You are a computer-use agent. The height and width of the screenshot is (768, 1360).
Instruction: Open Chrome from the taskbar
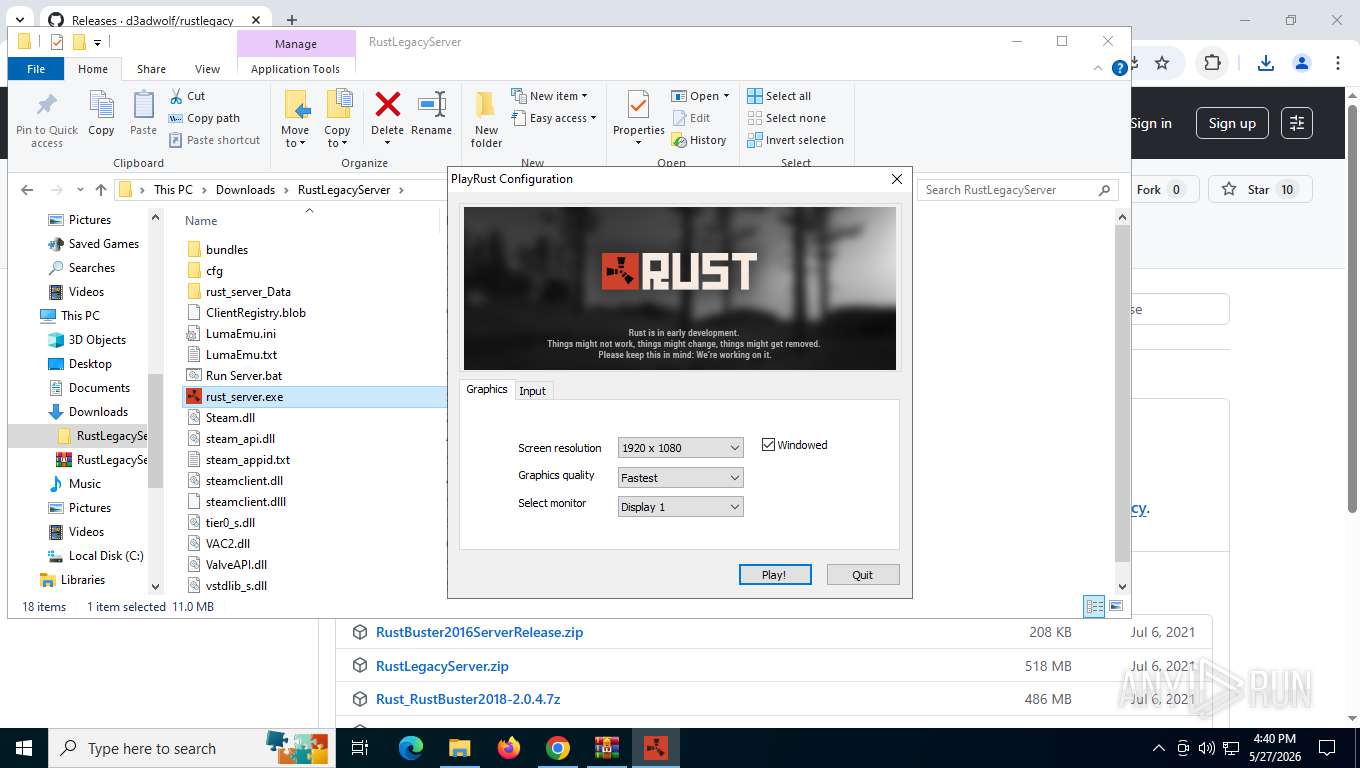click(558, 747)
